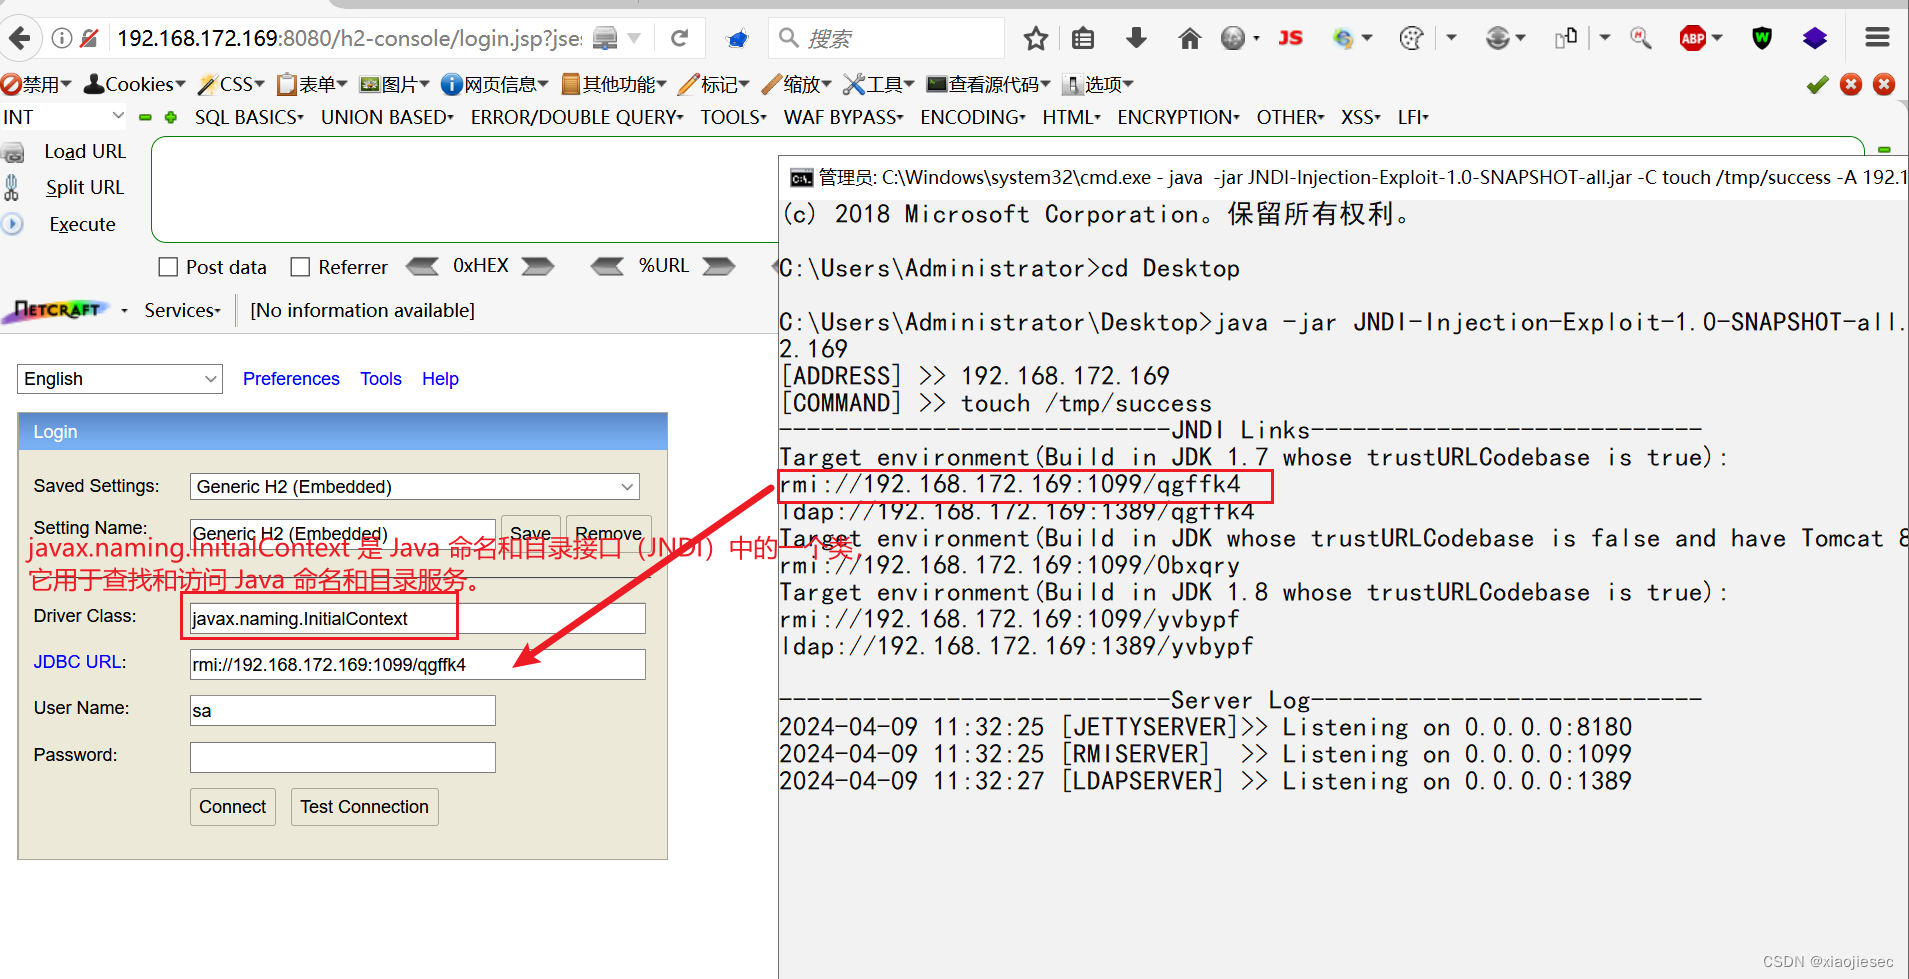Enable the Post data checkbox
This screenshot has width=1909, height=979.
coord(168,266)
